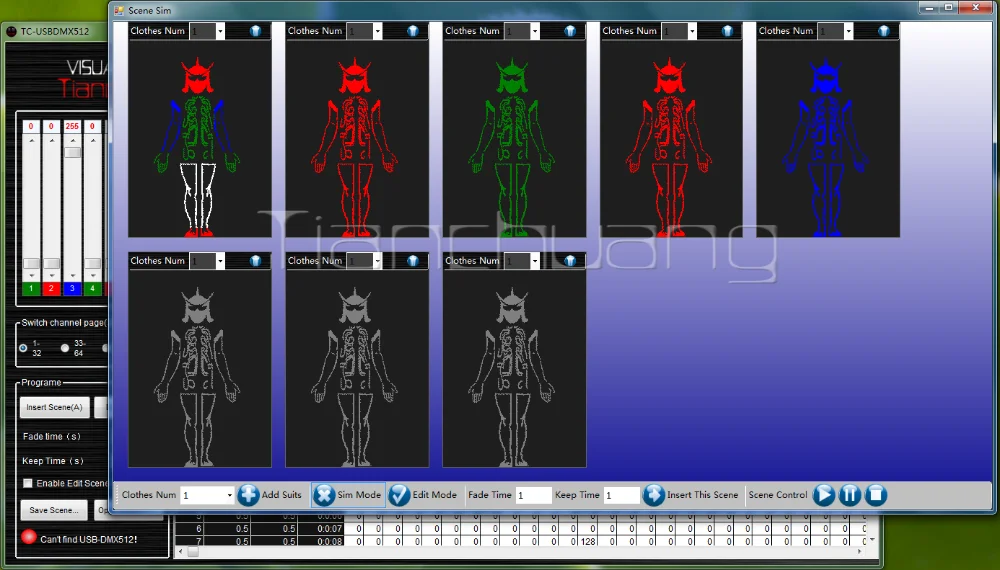Click the shirt icon on first suit panel

pos(256,31)
